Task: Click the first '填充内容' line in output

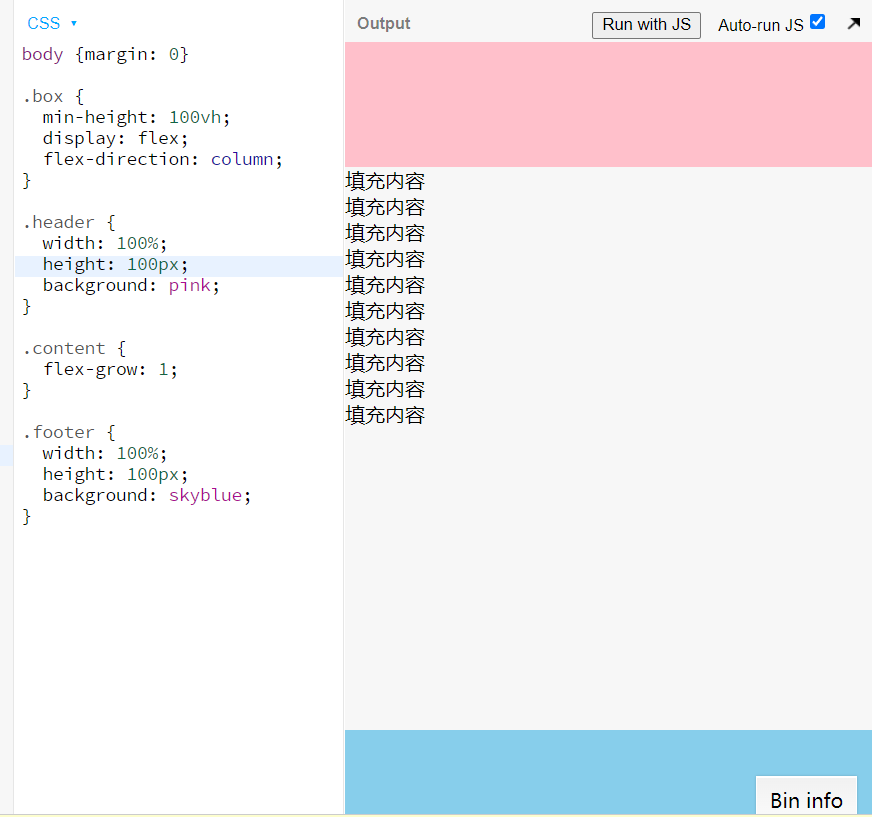Action: [385, 181]
